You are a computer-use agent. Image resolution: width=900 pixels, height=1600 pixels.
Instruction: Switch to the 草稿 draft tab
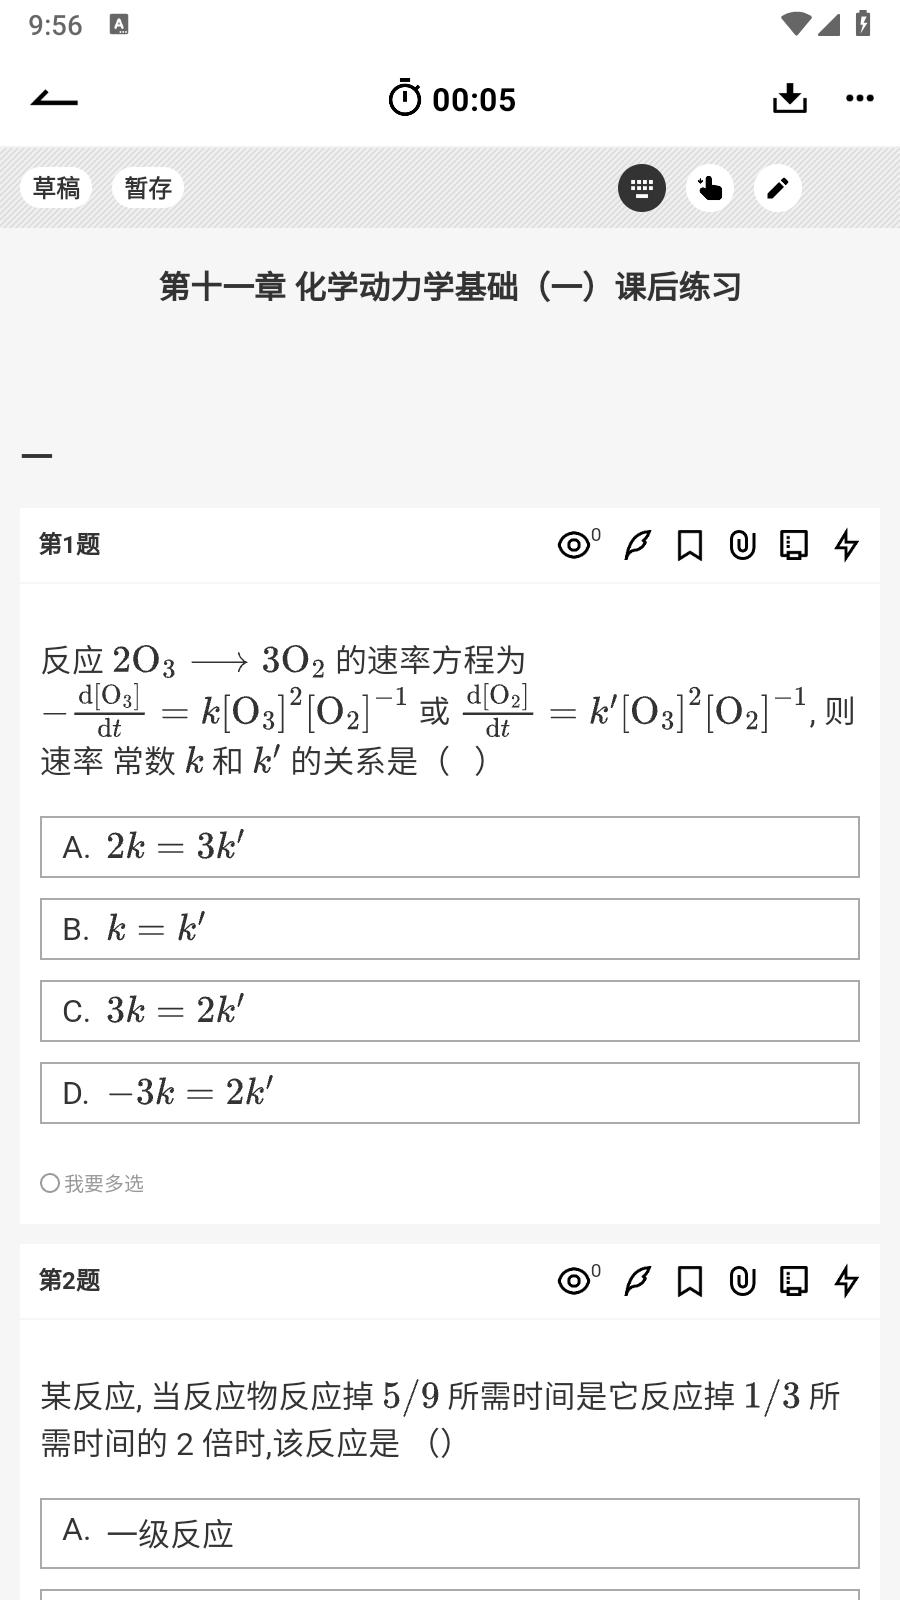tap(57, 187)
